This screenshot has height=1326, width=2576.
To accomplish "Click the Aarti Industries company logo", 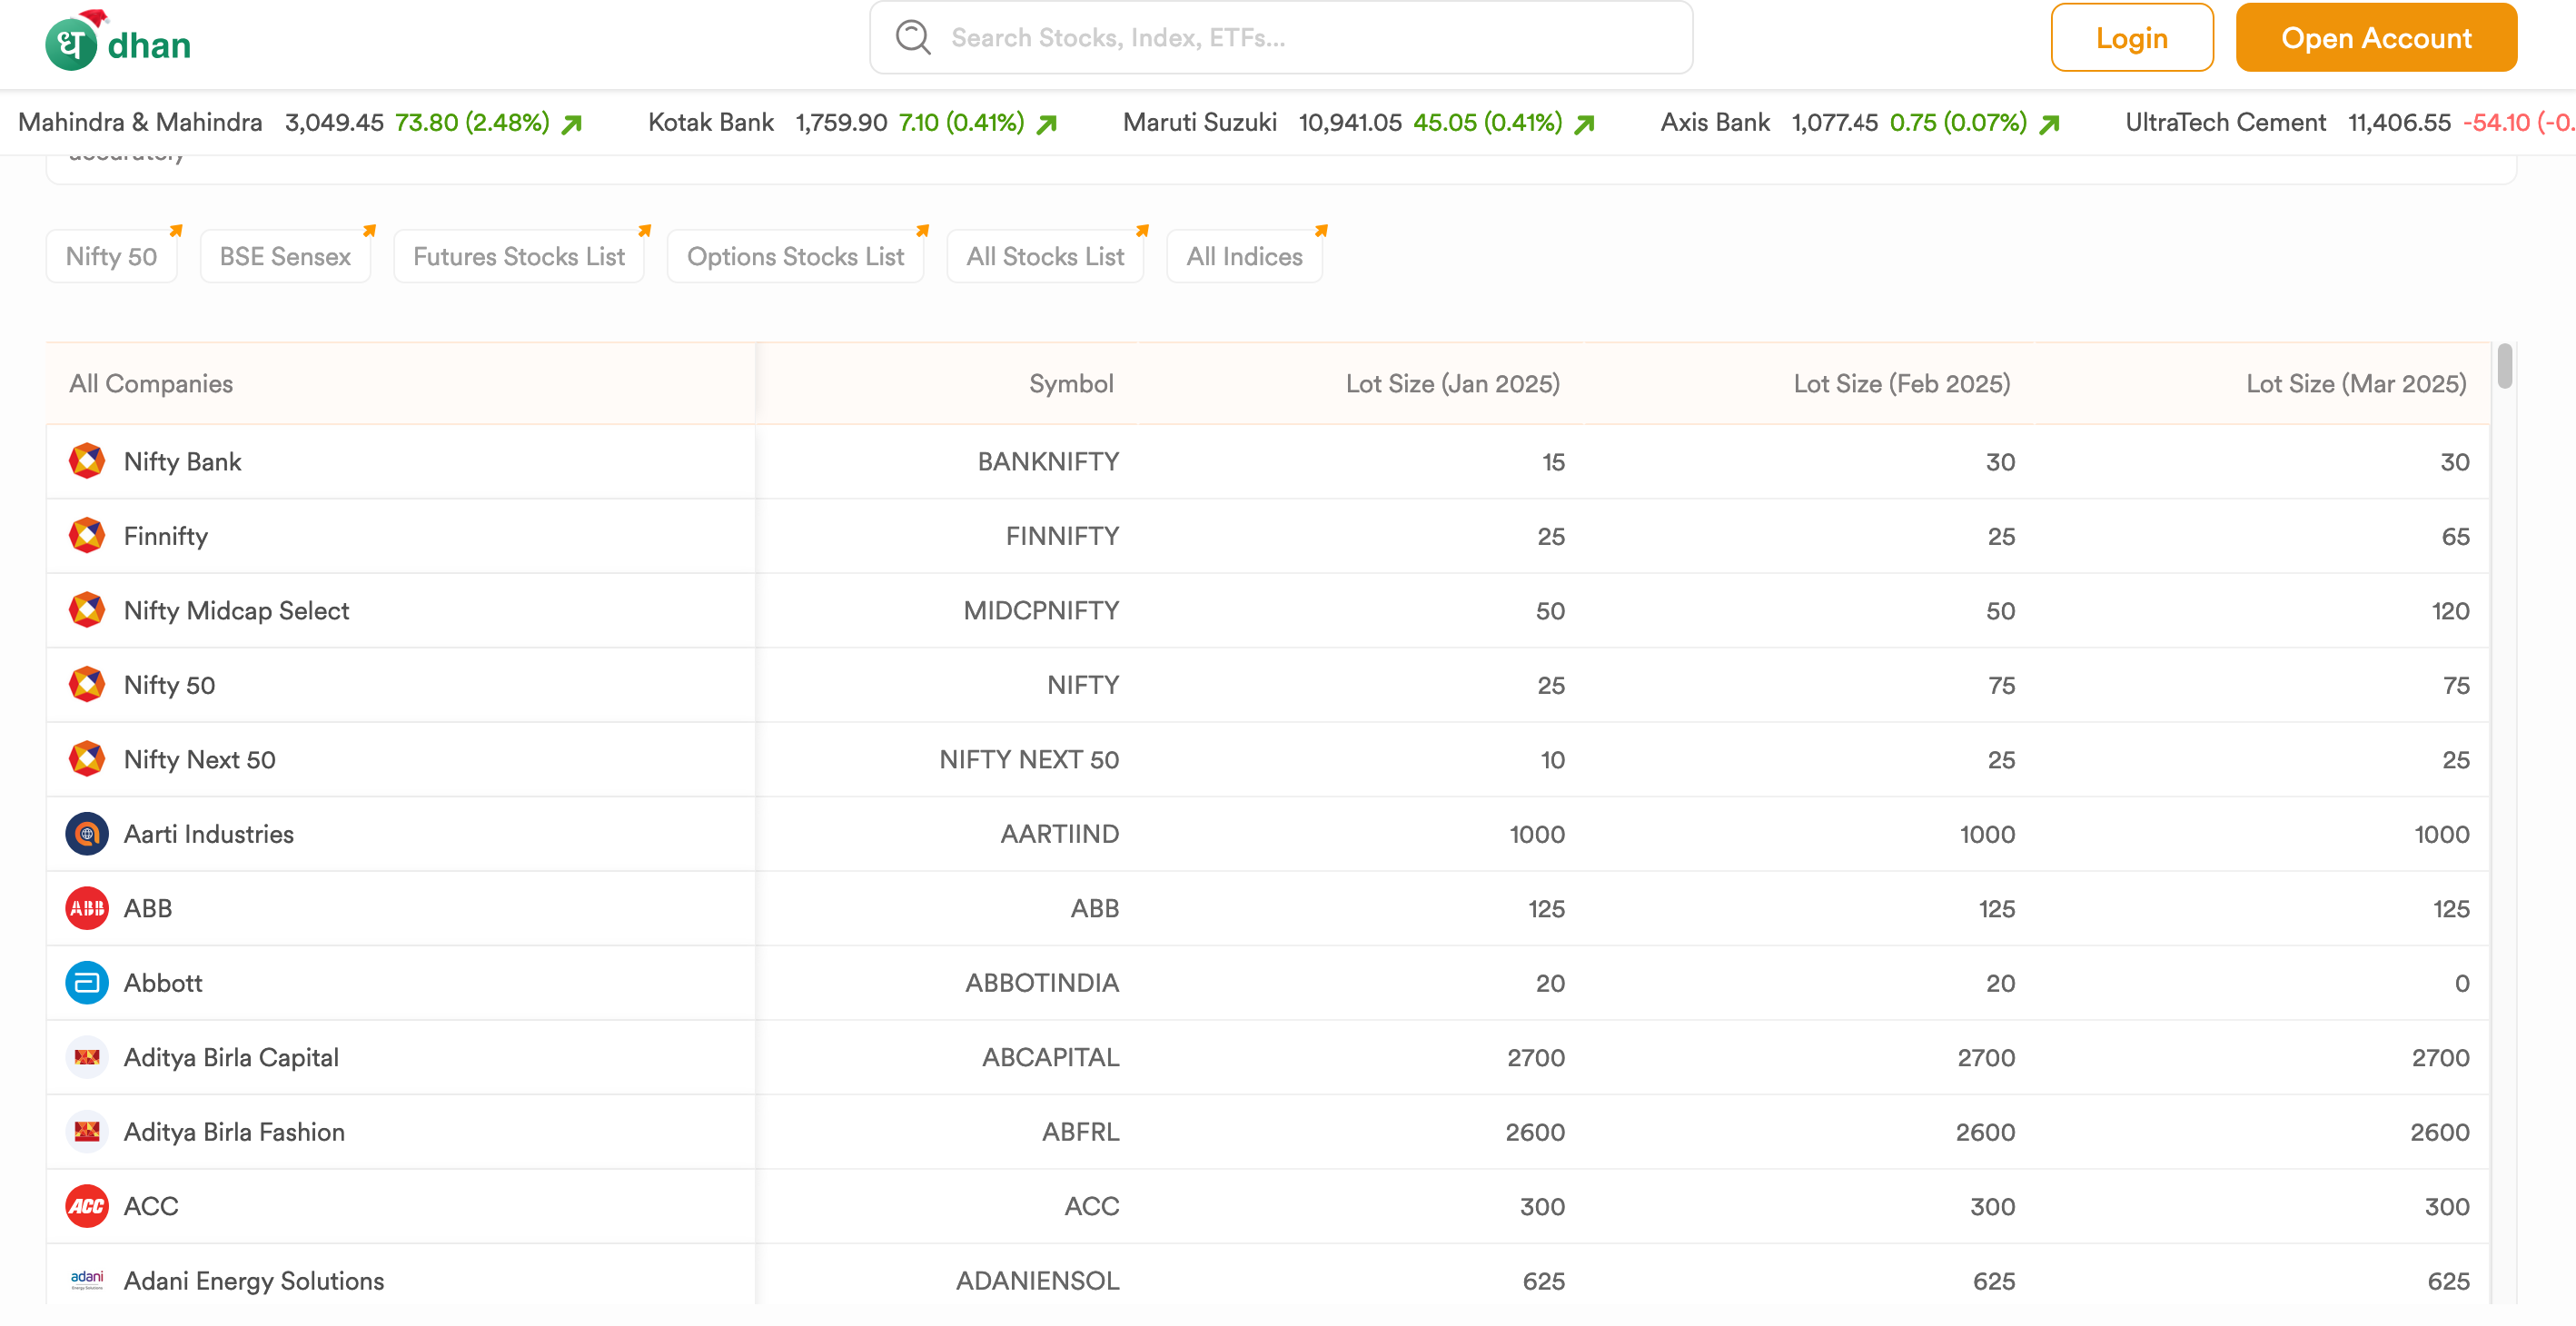I will coord(87,834).
